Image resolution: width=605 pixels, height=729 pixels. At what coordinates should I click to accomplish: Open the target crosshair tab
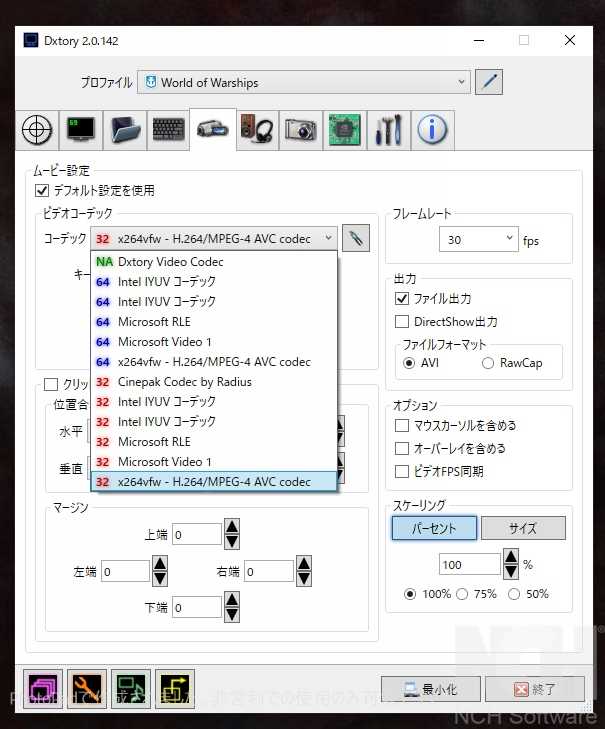coord(37,130)
